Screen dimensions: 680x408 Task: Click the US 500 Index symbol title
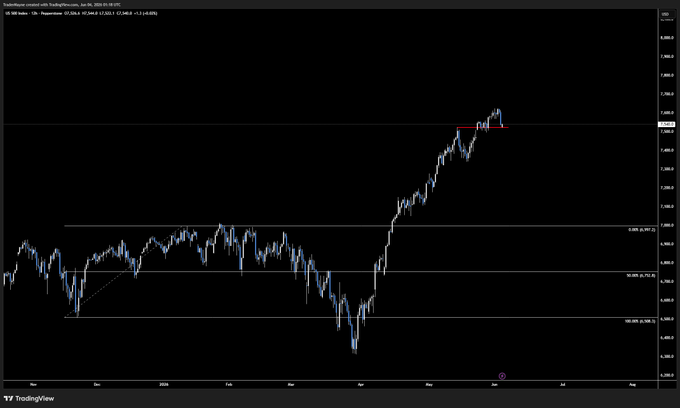pyautogui.click(x=16, y=13)
